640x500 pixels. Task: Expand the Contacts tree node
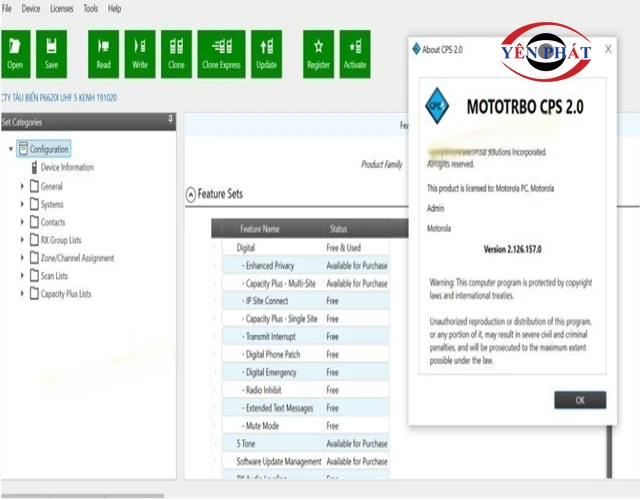(x=22, y=222)
